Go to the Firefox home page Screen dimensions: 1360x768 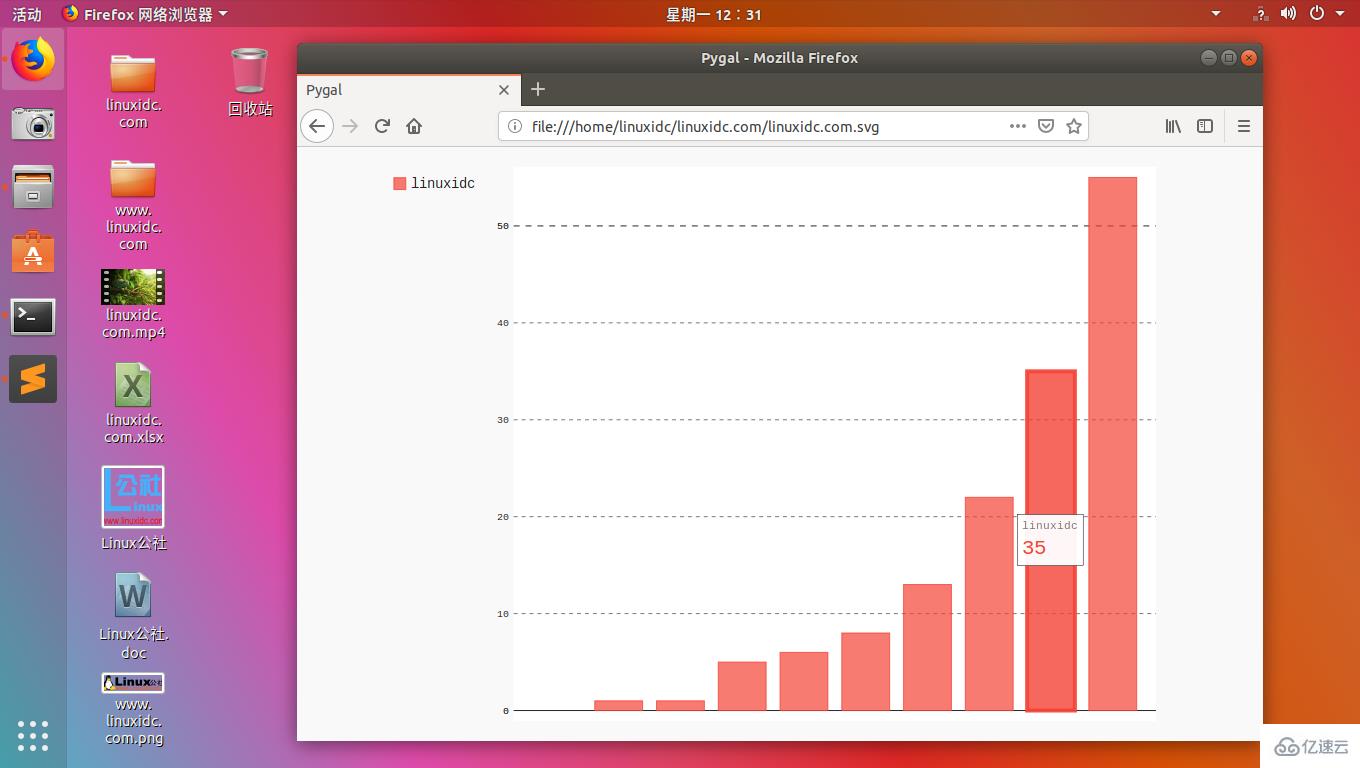pos(414,126)
